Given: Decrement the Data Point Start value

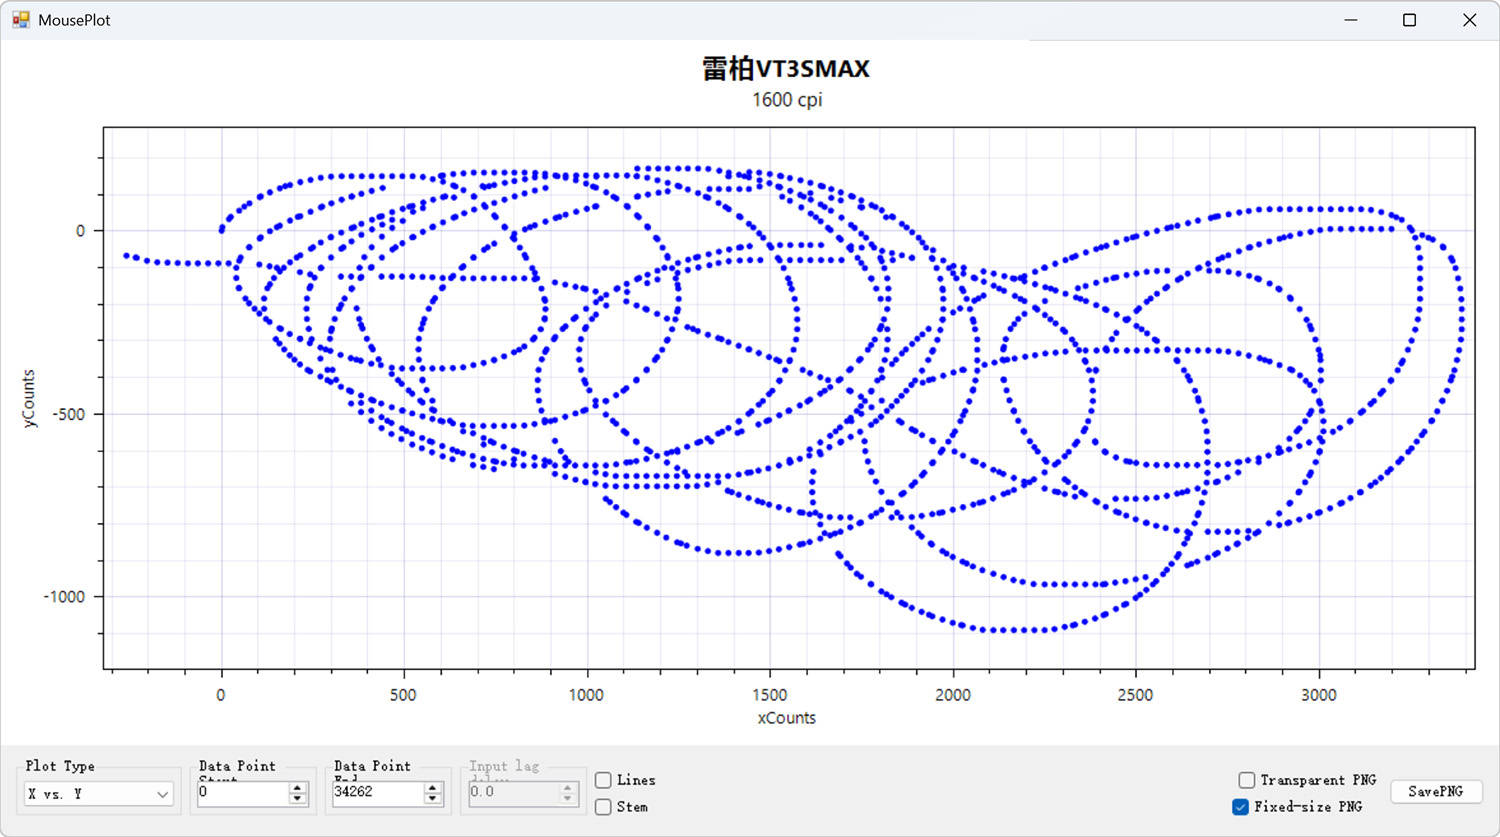Looking at the screenshot, I should click(297, 798).
